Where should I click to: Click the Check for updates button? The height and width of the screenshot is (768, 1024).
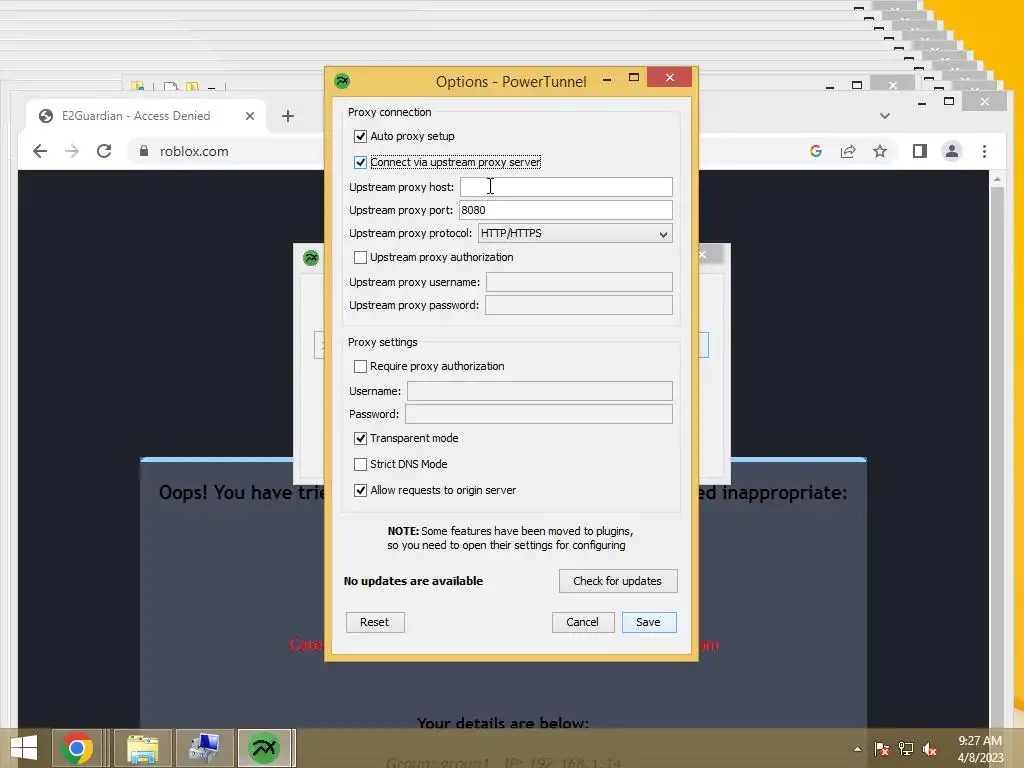[618, 581]
